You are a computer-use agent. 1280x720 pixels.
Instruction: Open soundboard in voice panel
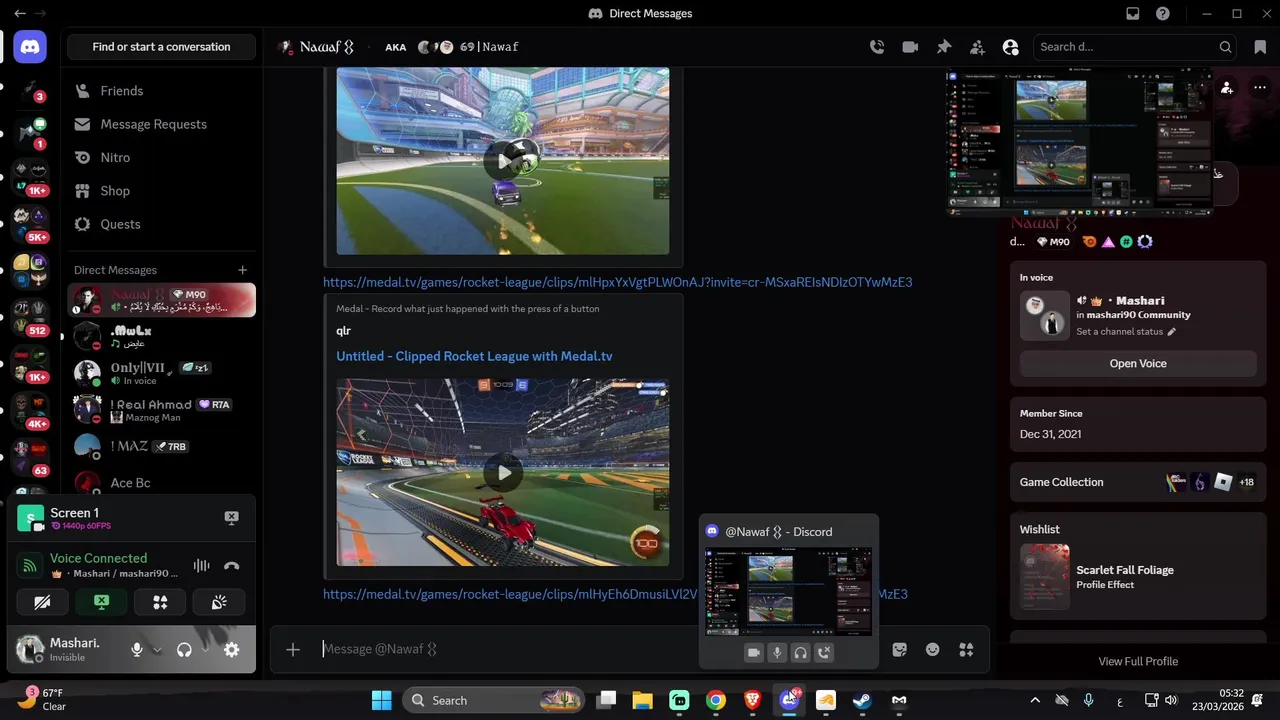pyautogui.click(x=219, y=602)
